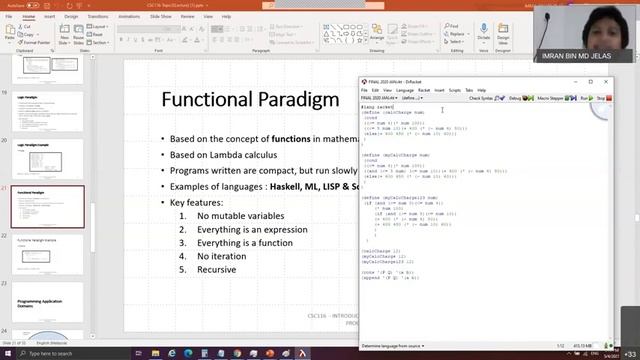
Task: Click the Reset slide button
Action: tap(95, 35)
